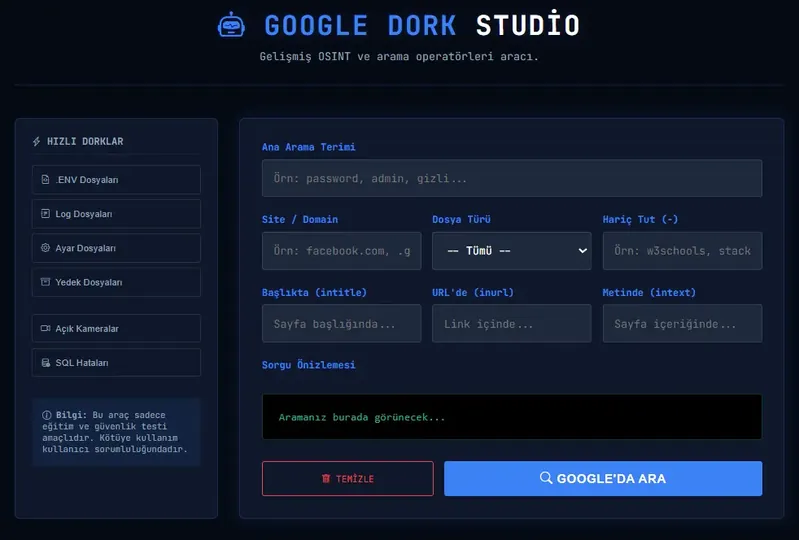The image size is (799, 540).
Task: Click the database icon on SQL Hataları
Action: (x=45, y=362)
